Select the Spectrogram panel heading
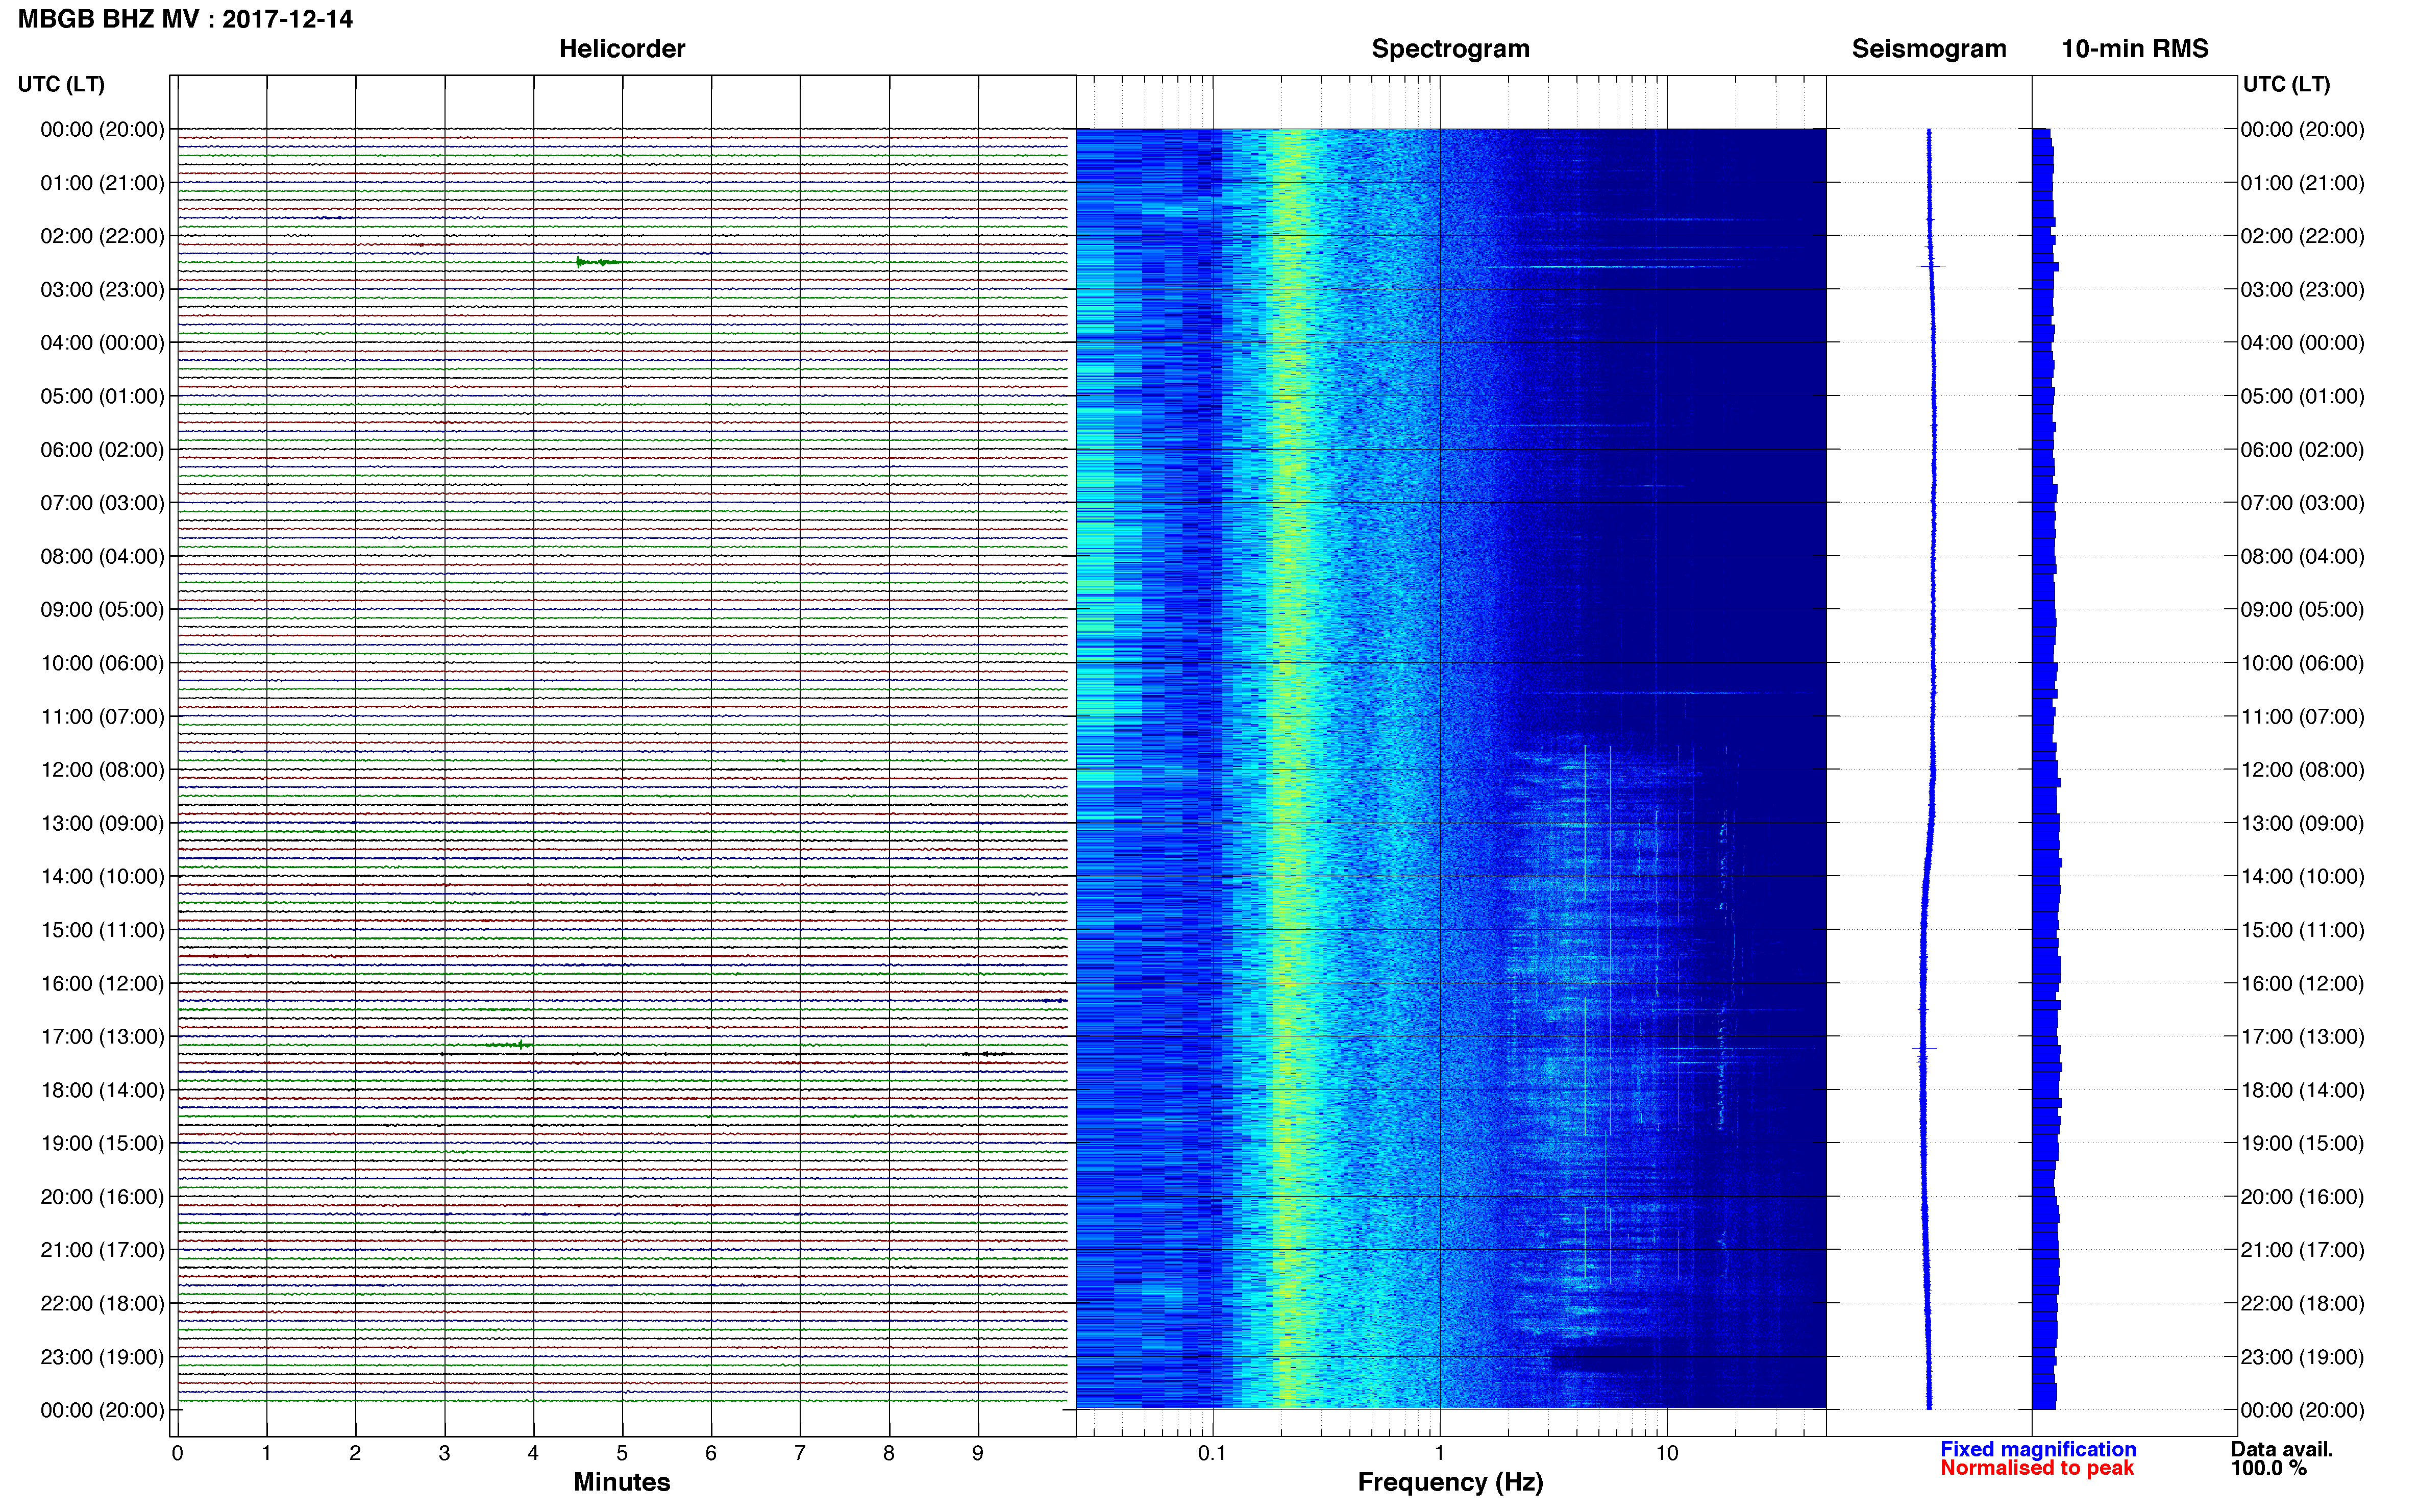 pyautogui.click(x=1450, y=49)
